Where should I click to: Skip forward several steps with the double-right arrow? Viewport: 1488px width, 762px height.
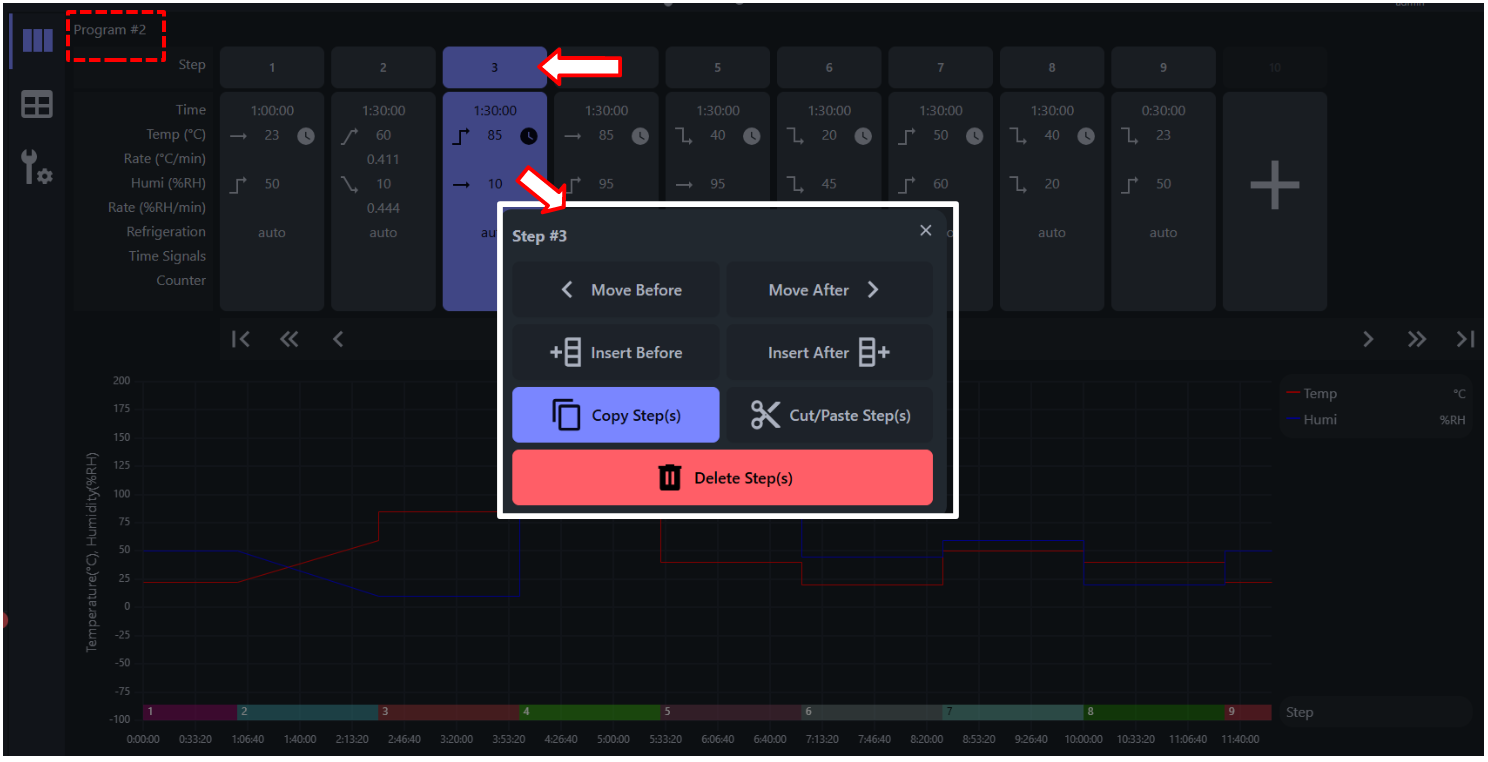(1417, 339)
